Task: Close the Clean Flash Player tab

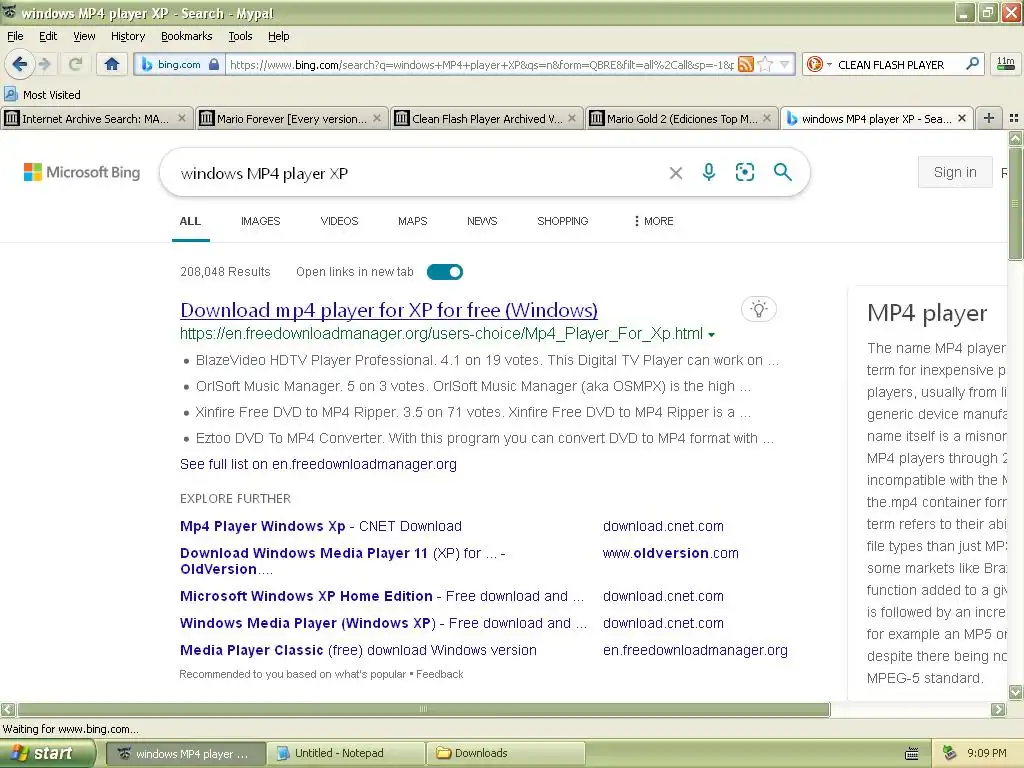Action: tap(572, 118)
